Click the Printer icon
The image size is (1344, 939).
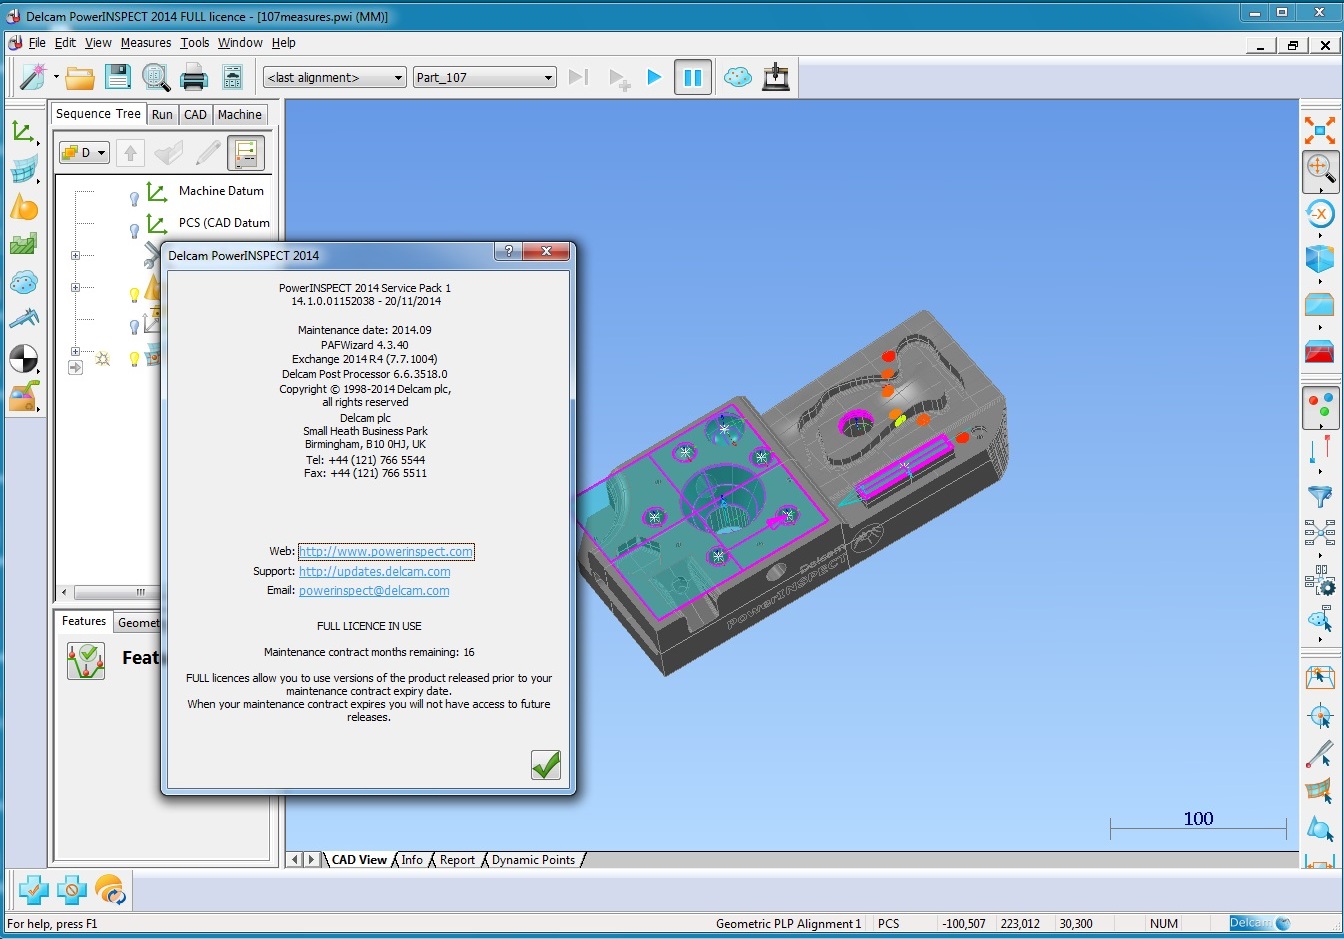[194, 77]
